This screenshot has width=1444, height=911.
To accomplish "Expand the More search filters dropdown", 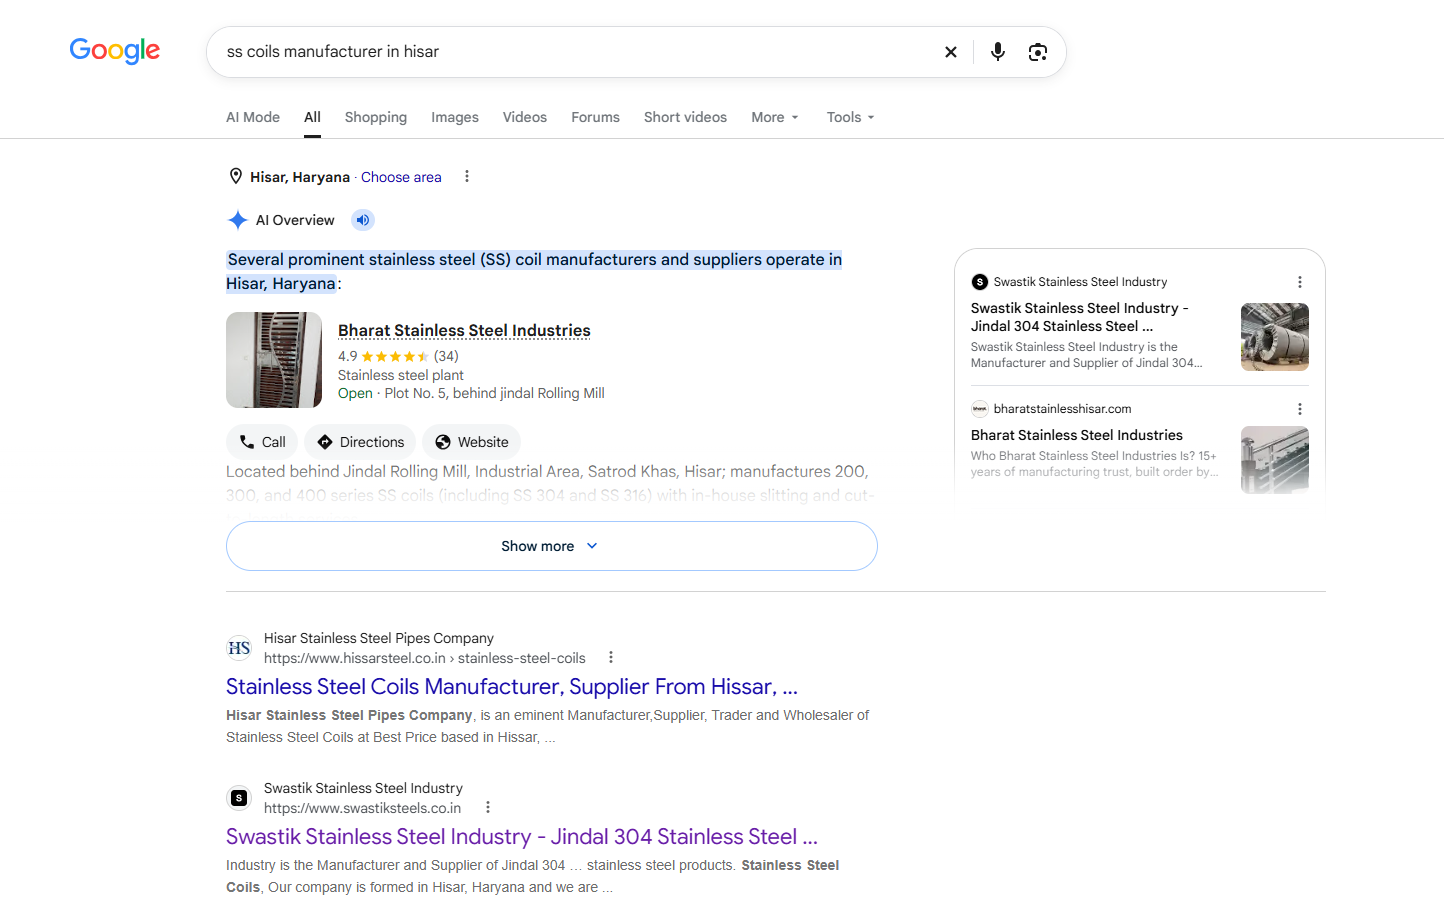I will pyautogui.click(x=775, y=117).
